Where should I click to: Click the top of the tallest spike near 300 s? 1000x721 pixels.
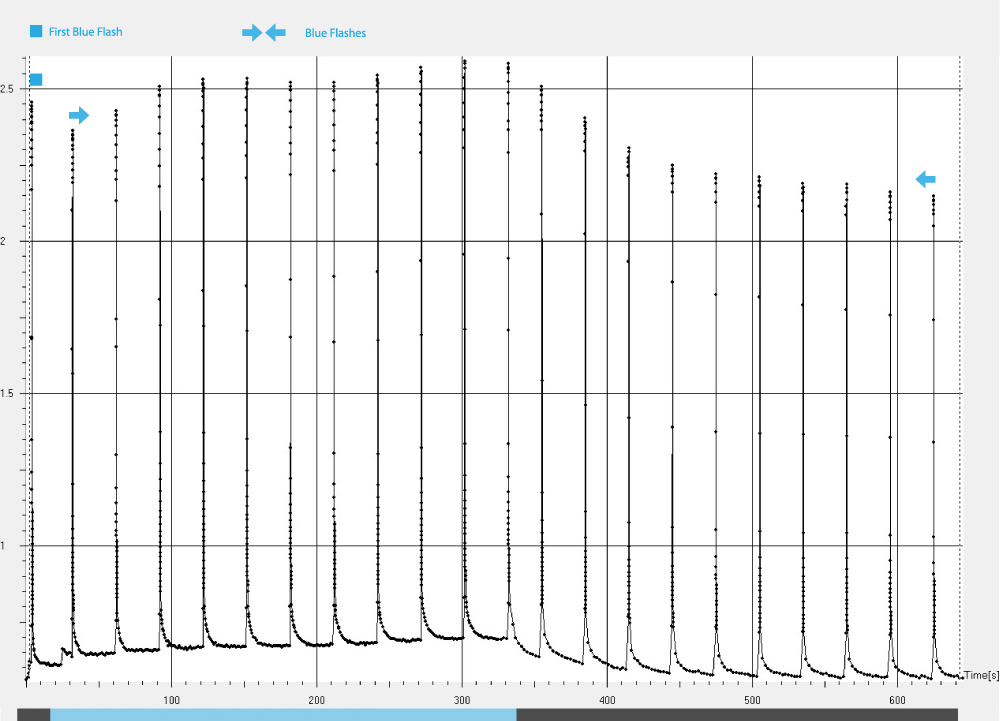pyautogui.click(x=465, y=62)
